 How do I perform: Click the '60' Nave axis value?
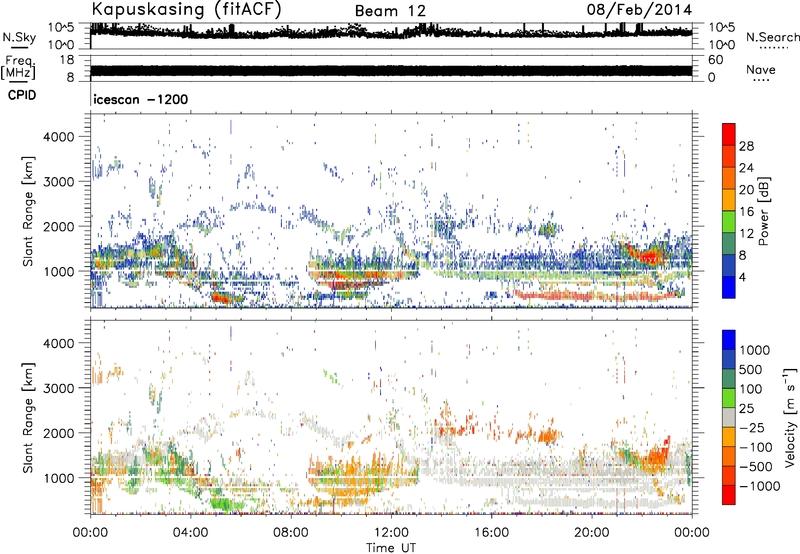point(716,60)
